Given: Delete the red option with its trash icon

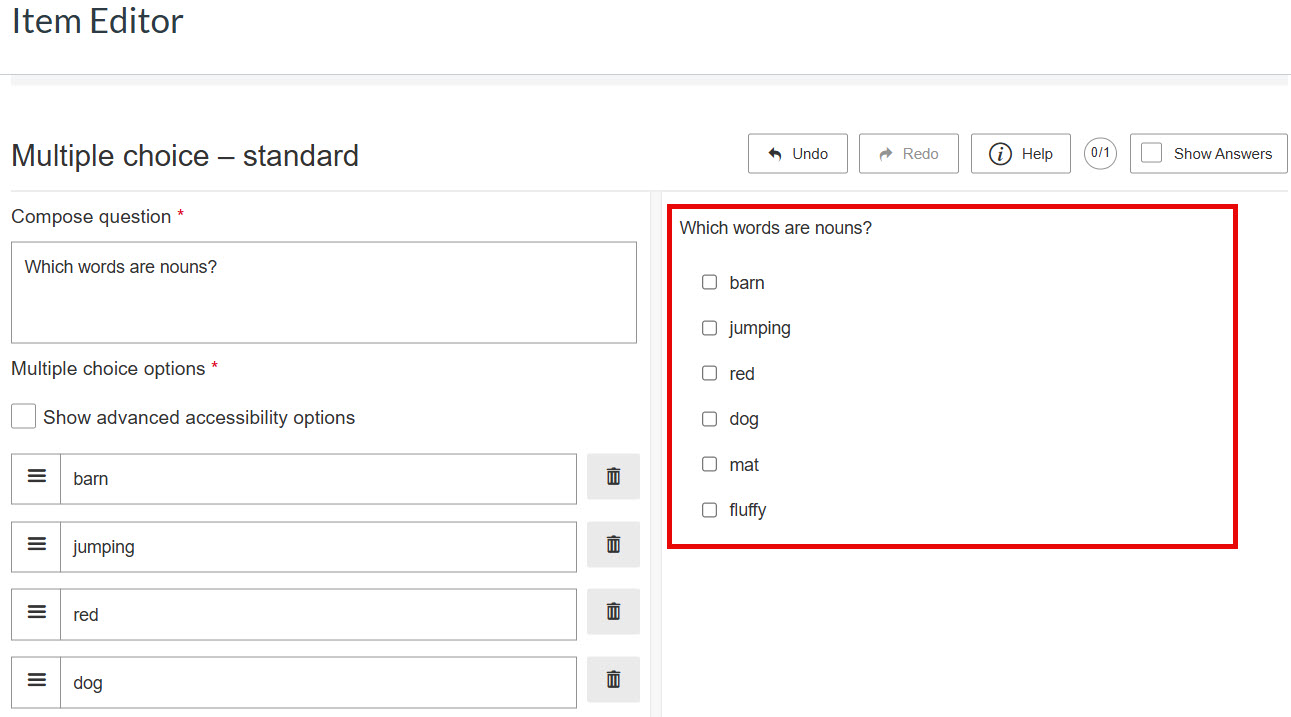Looking at the screenshot, I should 613,612.
